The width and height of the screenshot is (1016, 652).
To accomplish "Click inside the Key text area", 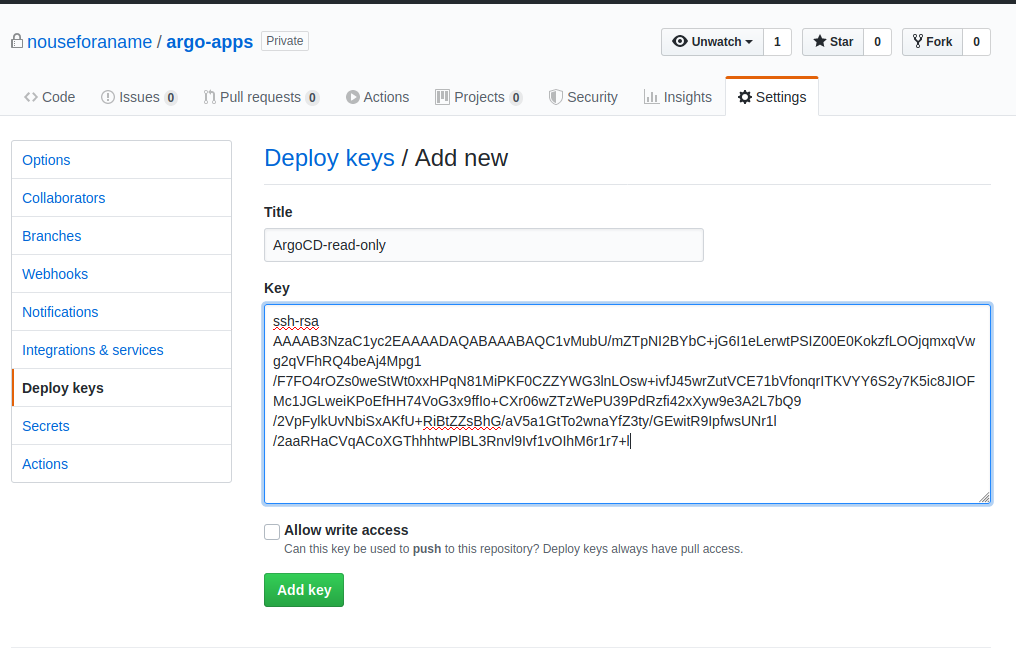I will click(x=627, y=404).
